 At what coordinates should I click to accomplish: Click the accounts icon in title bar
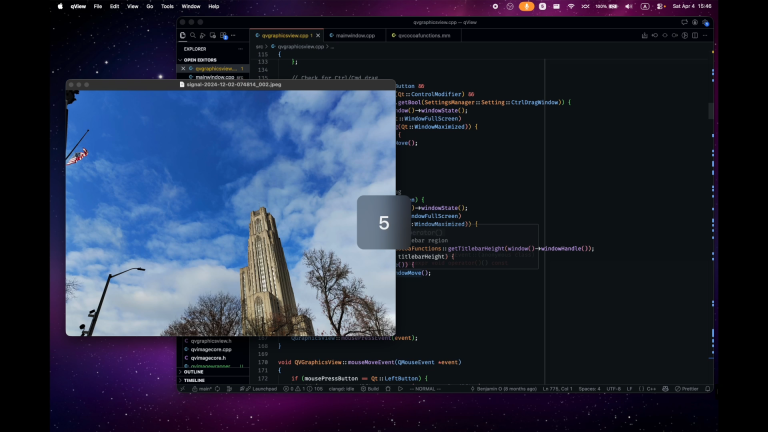(695, 22)
